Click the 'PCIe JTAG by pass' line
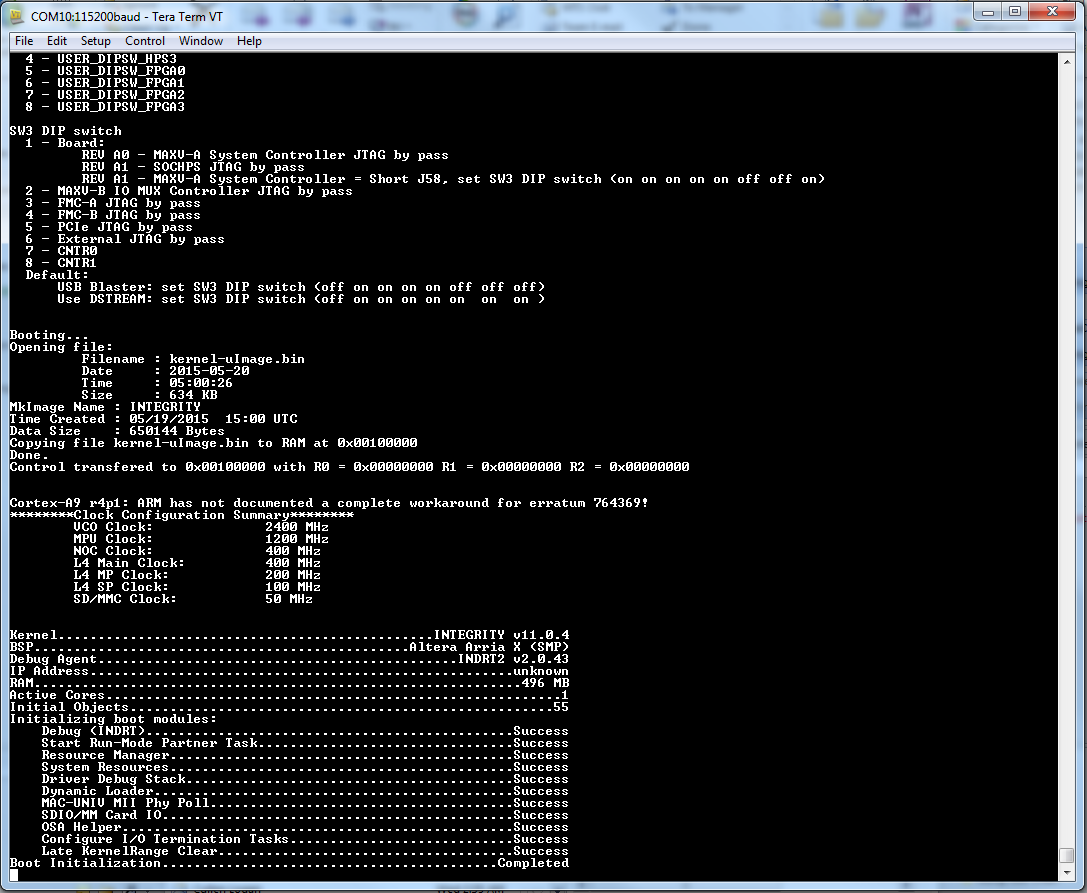This screenshot has width=1087, height=893. point(109,227)
